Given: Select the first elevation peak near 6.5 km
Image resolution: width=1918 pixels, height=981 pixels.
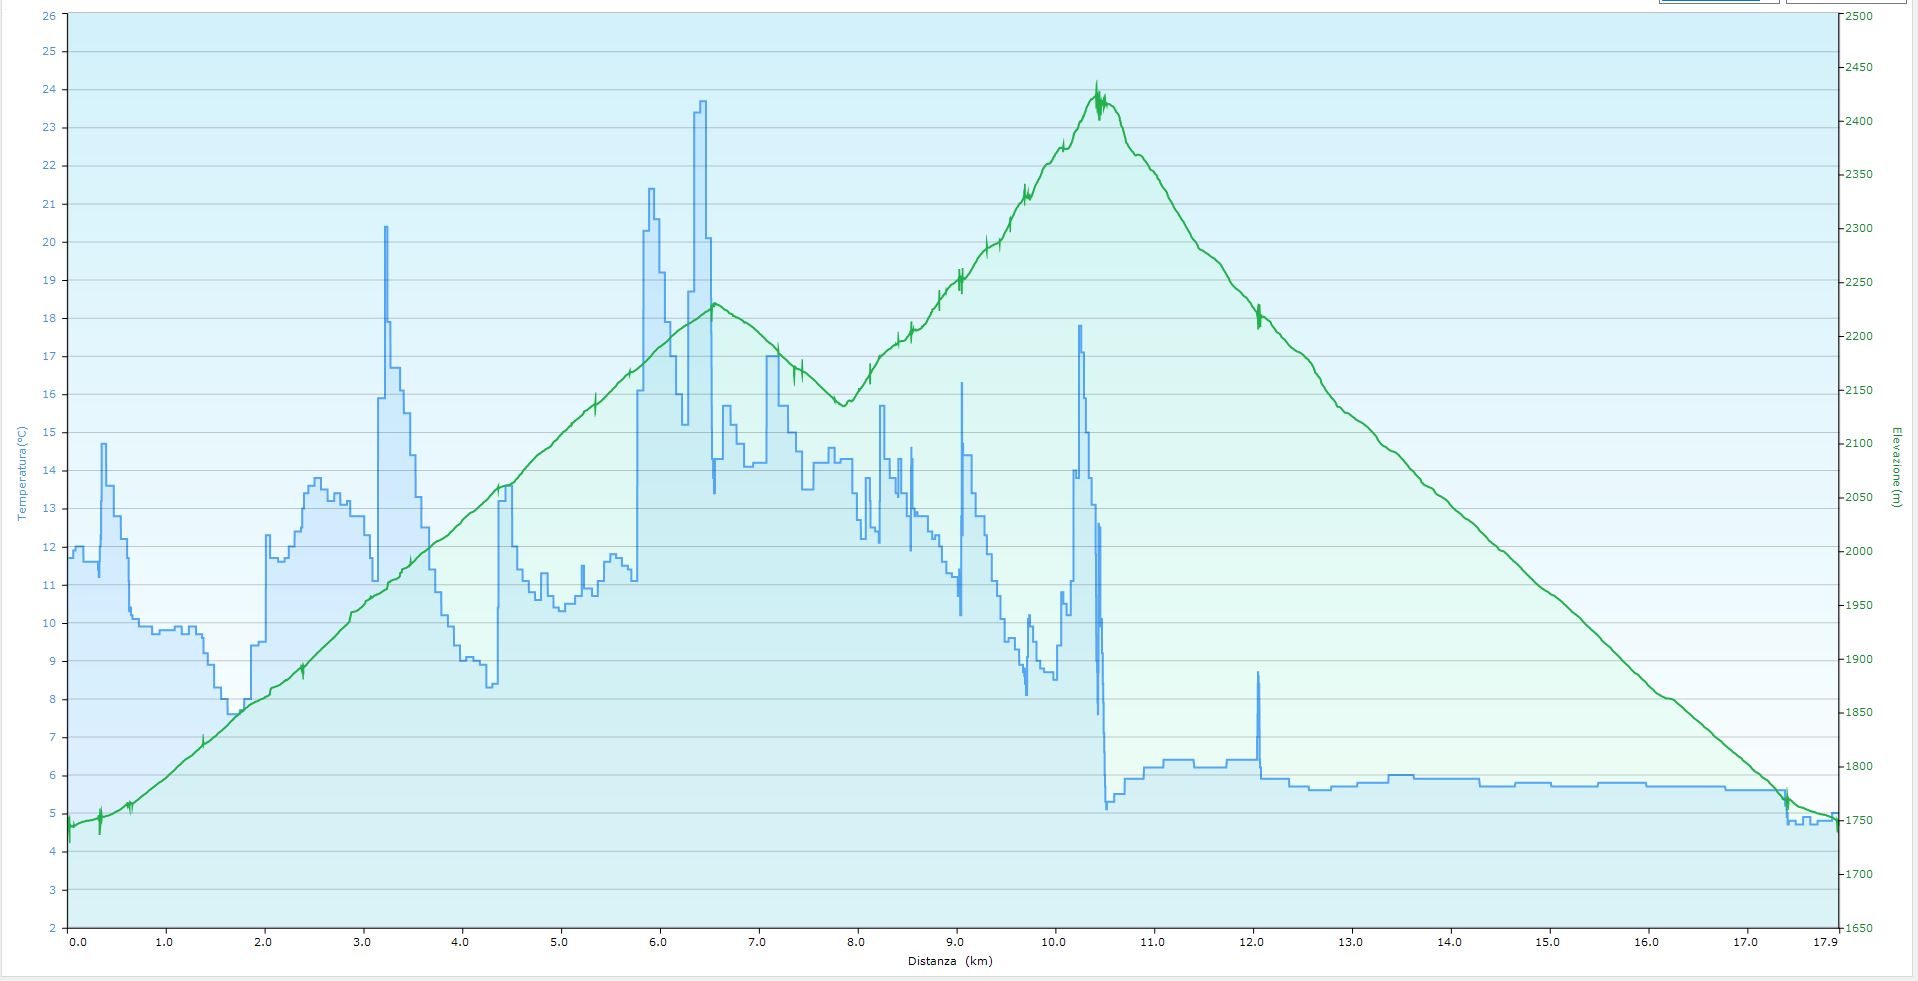Looking at the screenshot, I should tap(714, 303).
